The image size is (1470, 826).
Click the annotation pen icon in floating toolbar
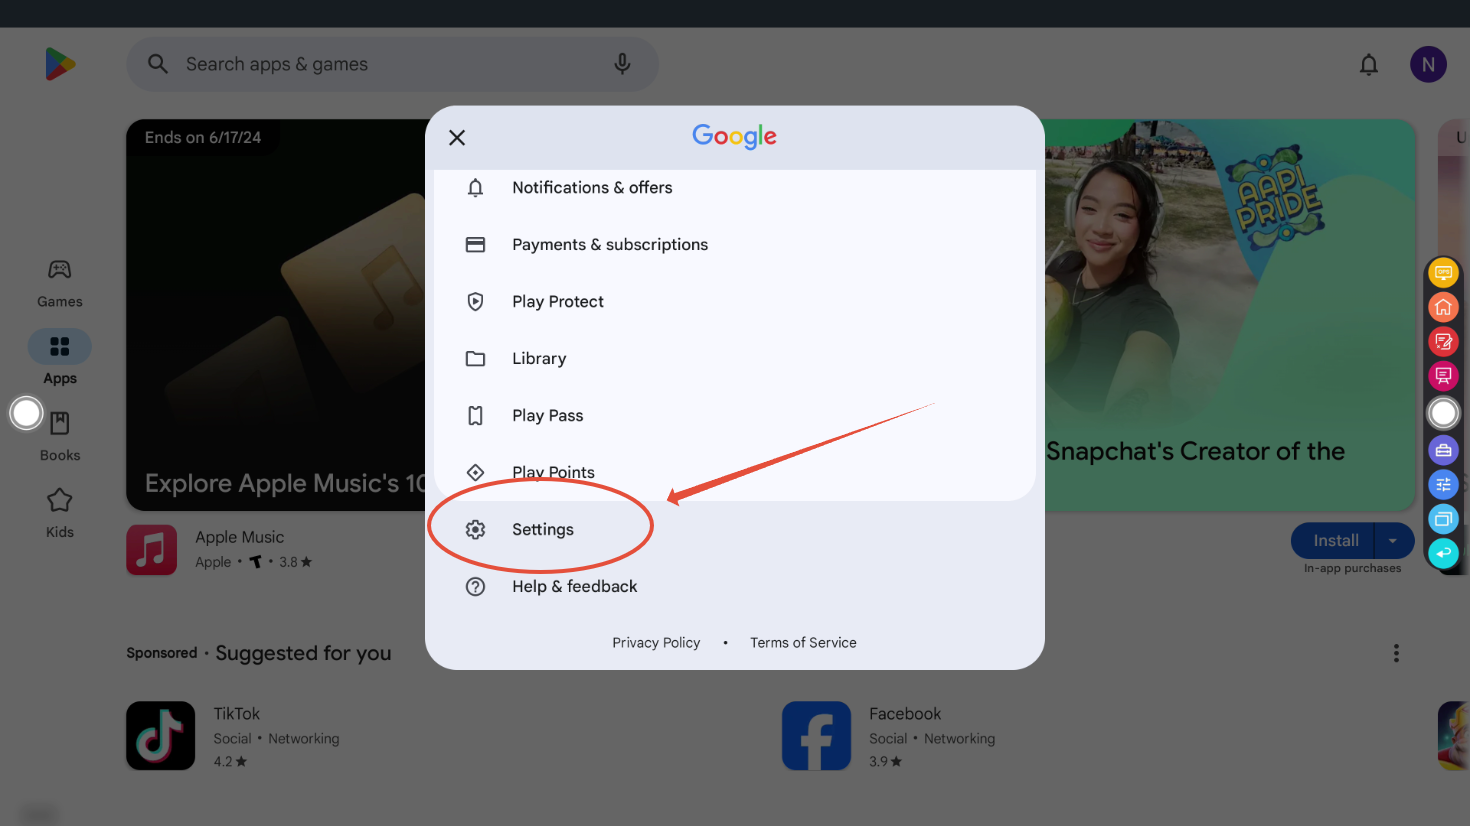click(1443, 342)
